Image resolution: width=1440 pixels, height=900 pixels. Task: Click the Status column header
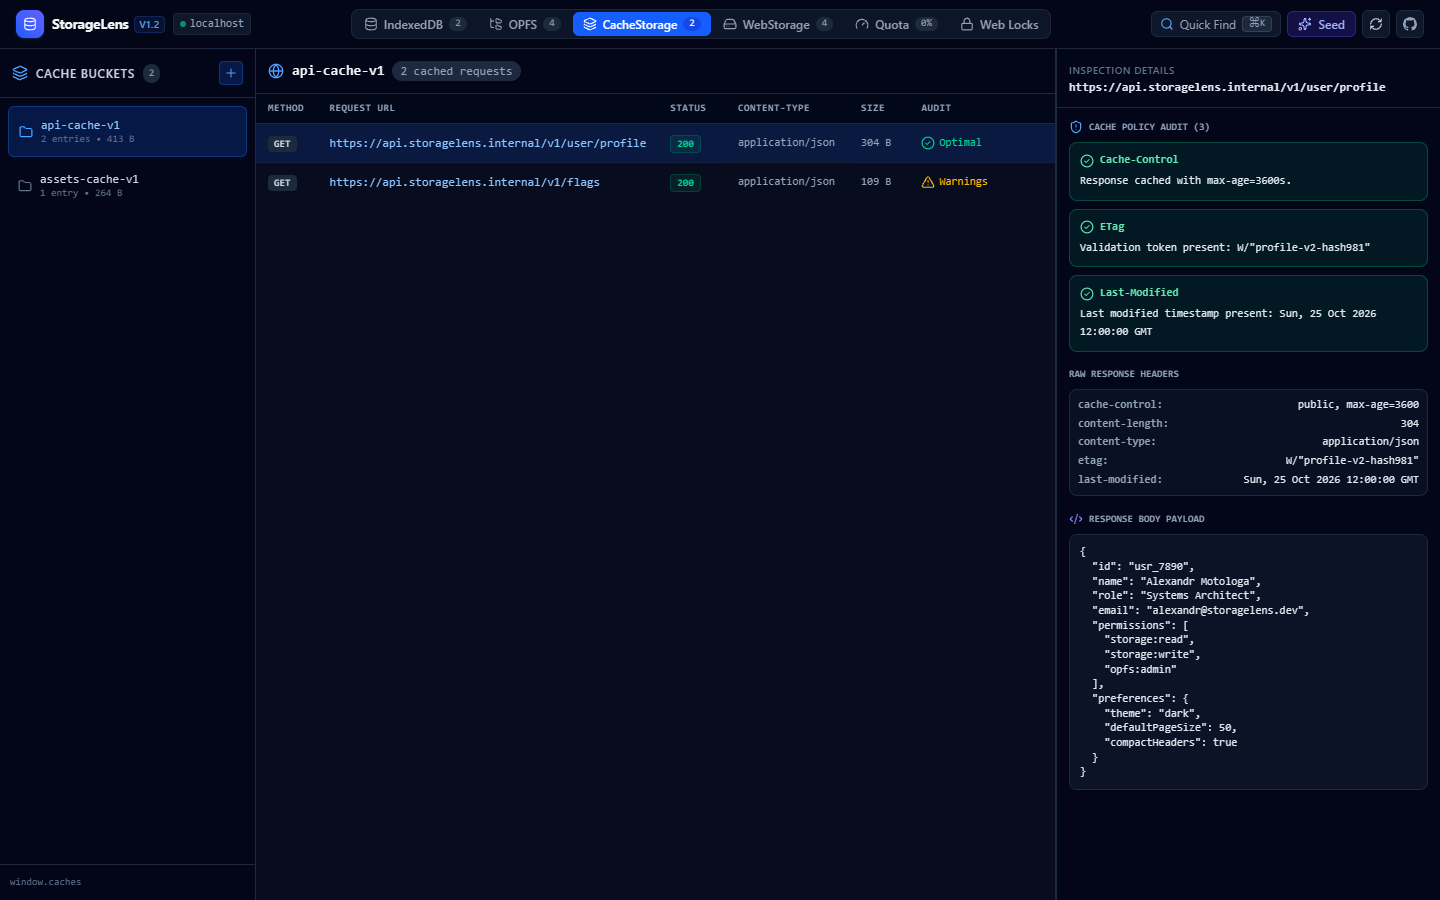tap(688, 108)
